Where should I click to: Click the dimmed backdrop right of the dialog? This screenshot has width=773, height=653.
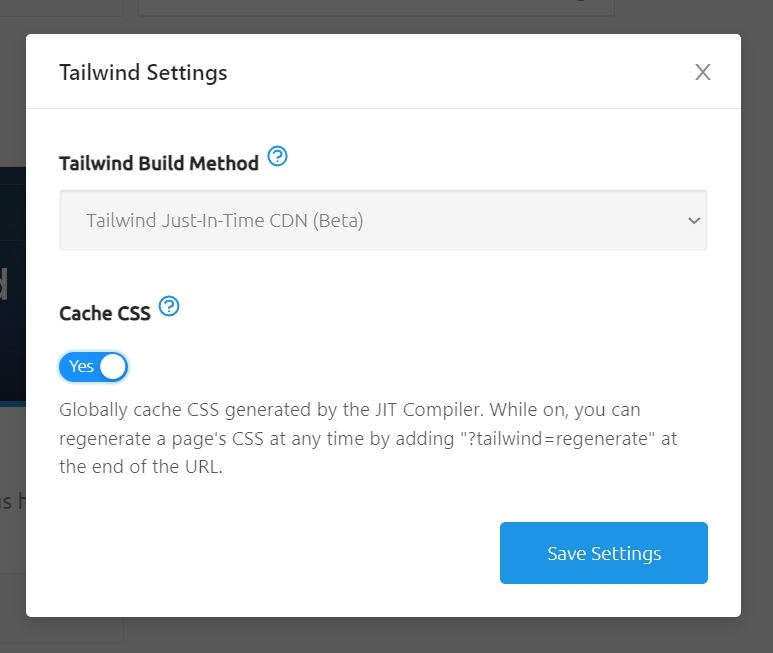pos(757,330)
